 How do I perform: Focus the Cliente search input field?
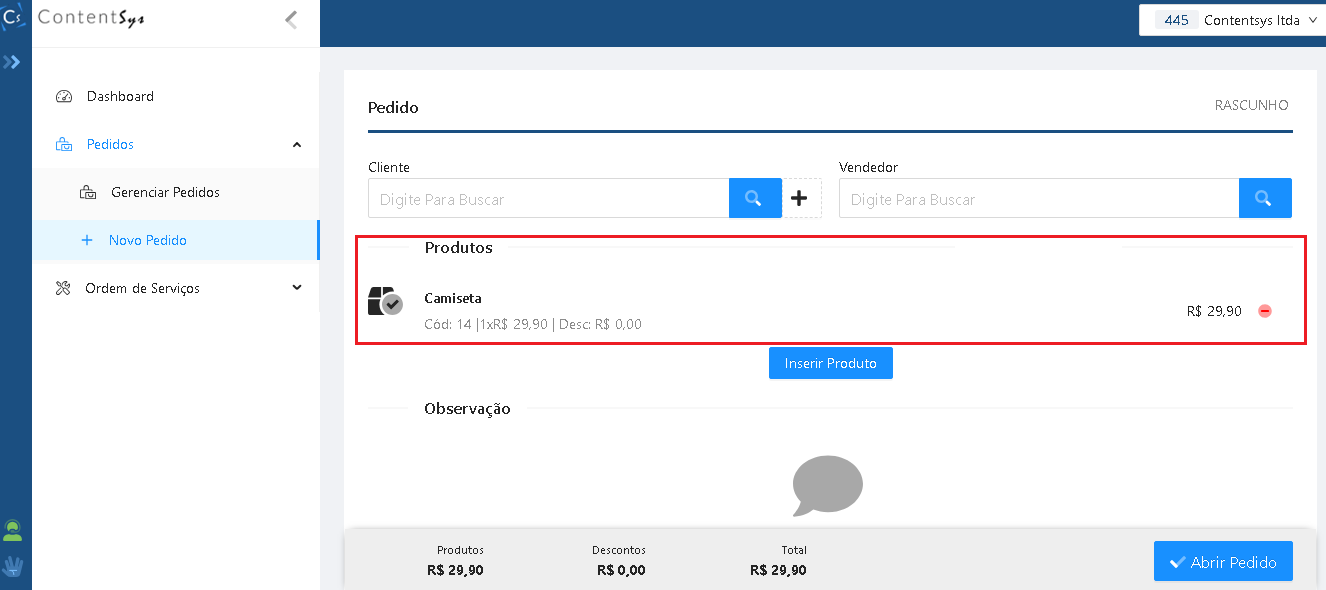tap(548, 199)
